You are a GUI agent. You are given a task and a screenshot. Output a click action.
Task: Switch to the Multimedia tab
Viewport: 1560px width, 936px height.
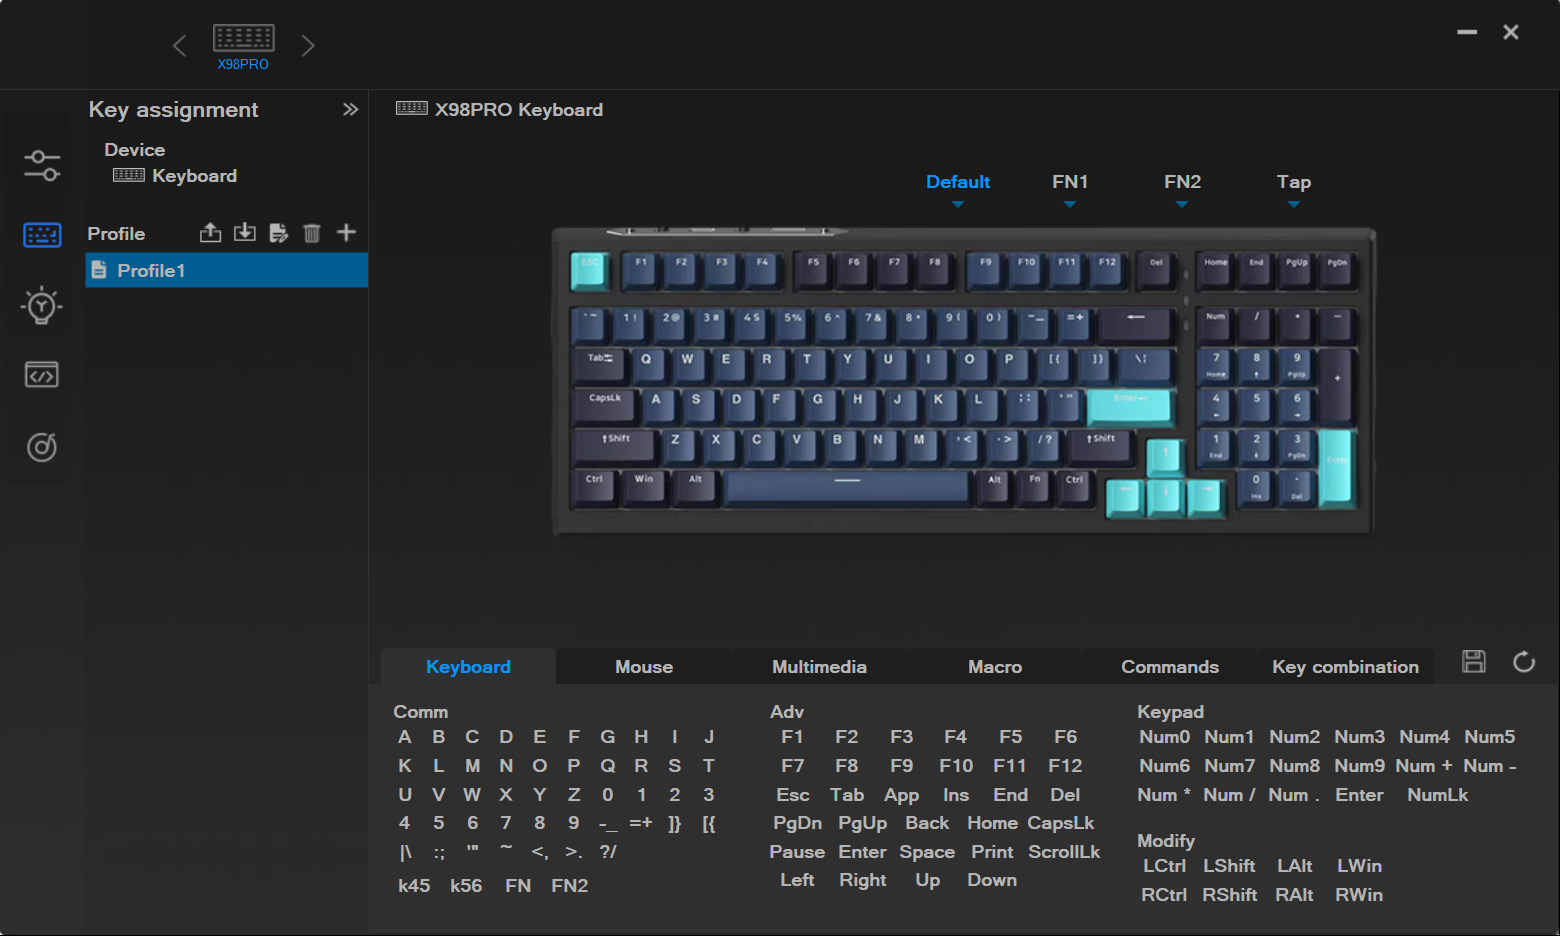coord(819,667)
